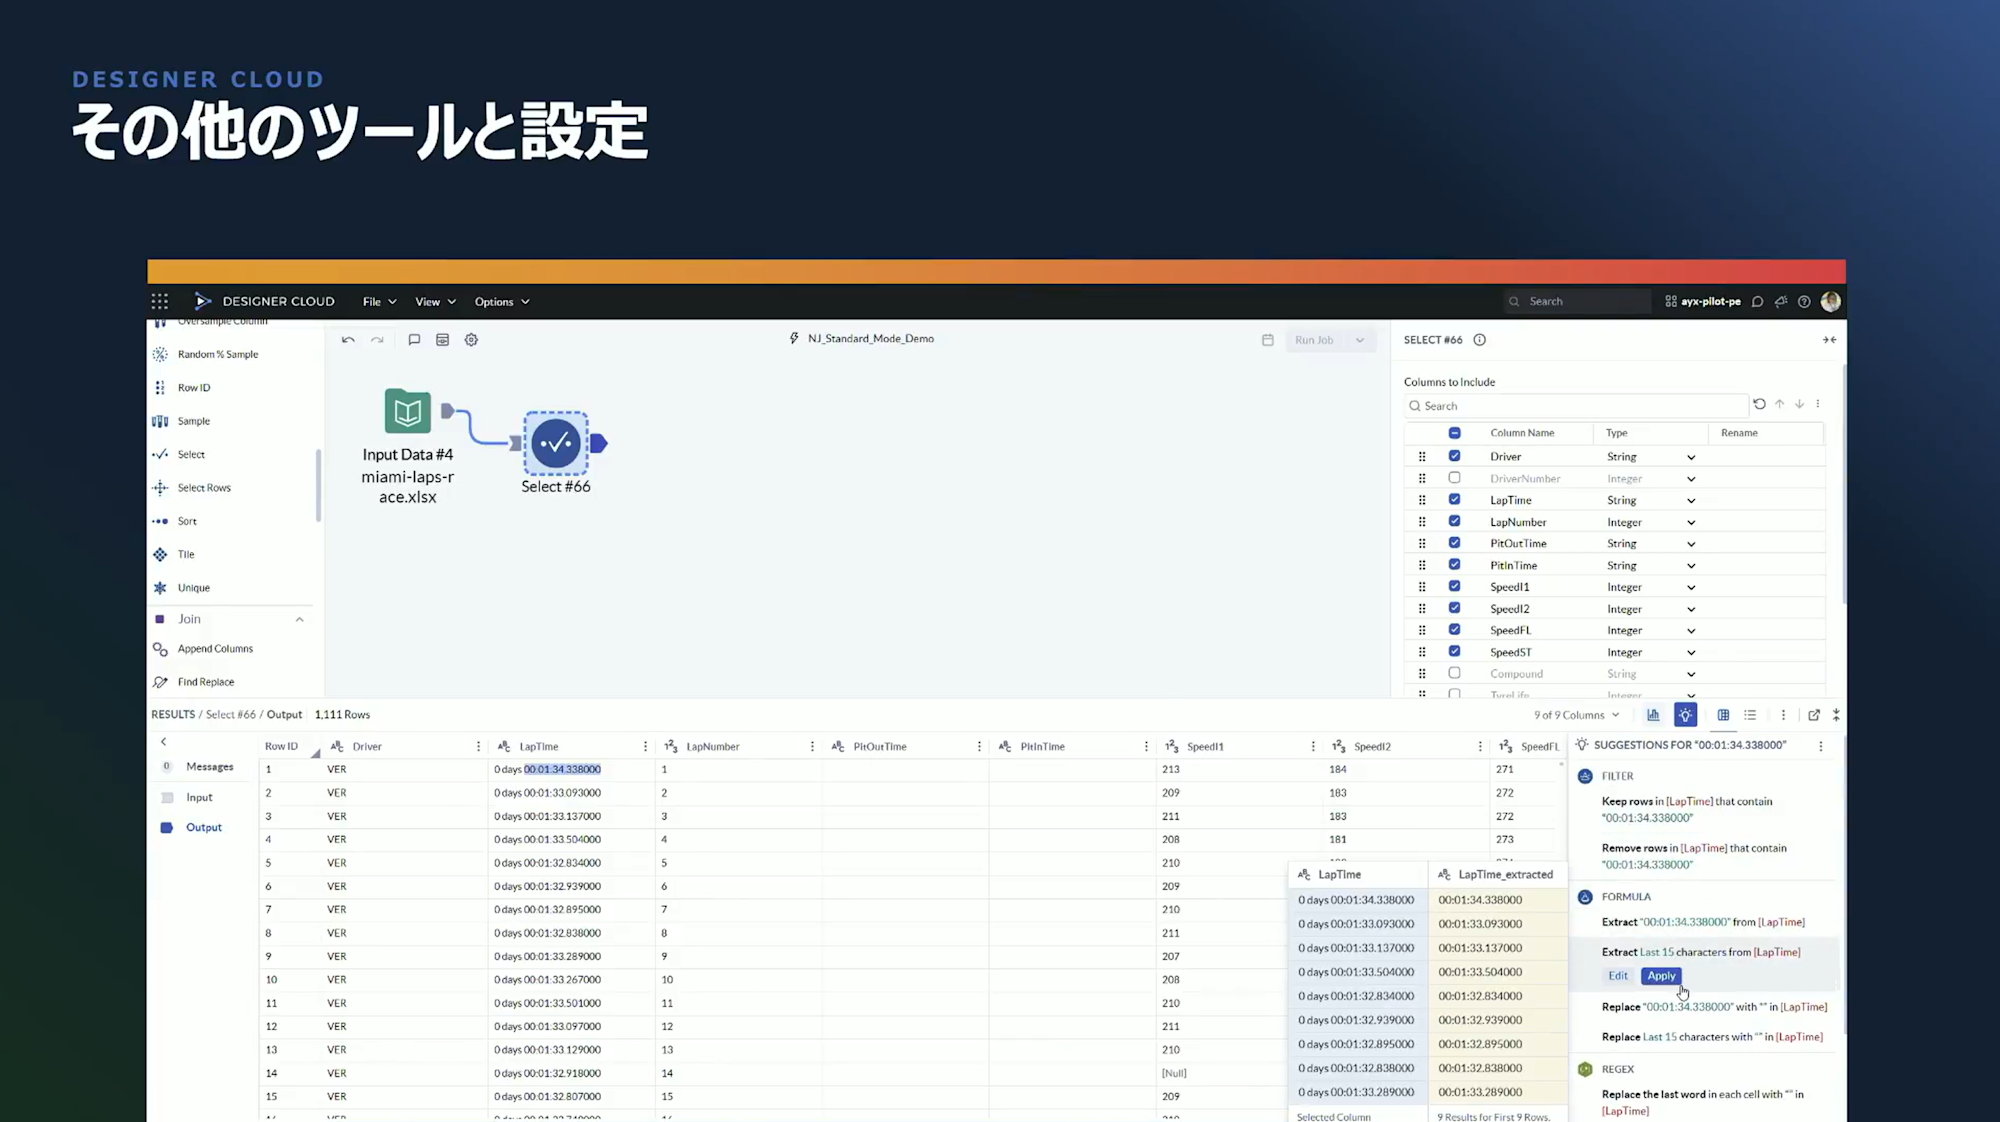Open the help question mark icon
The width and height of the screenshot is (2000, 1122).
point(1804,302)
